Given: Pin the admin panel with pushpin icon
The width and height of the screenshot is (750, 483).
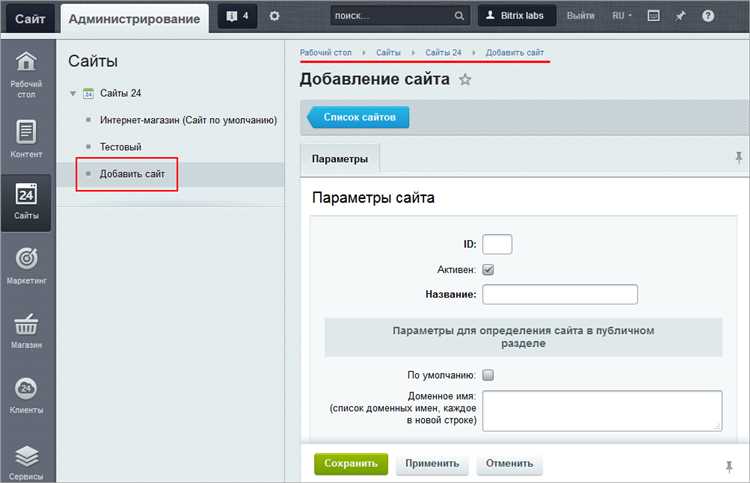Looking at the screenshot, I should pos(680,16).
